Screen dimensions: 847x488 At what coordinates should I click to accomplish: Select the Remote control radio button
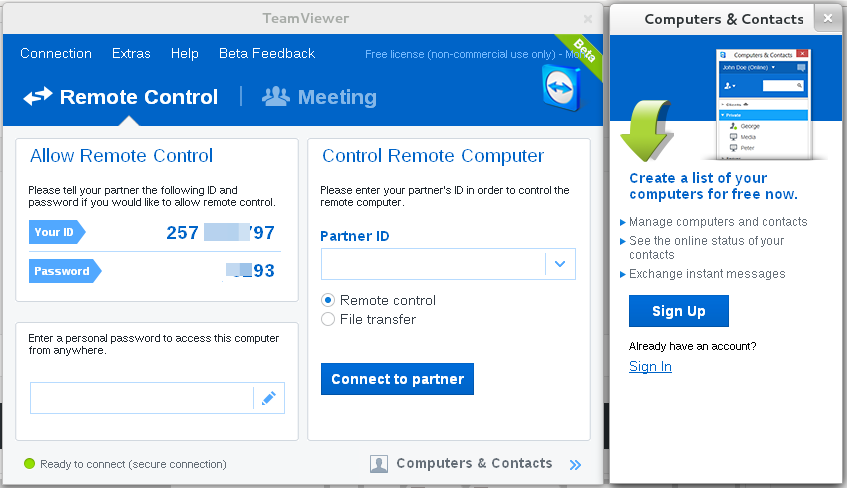point(328,300)
